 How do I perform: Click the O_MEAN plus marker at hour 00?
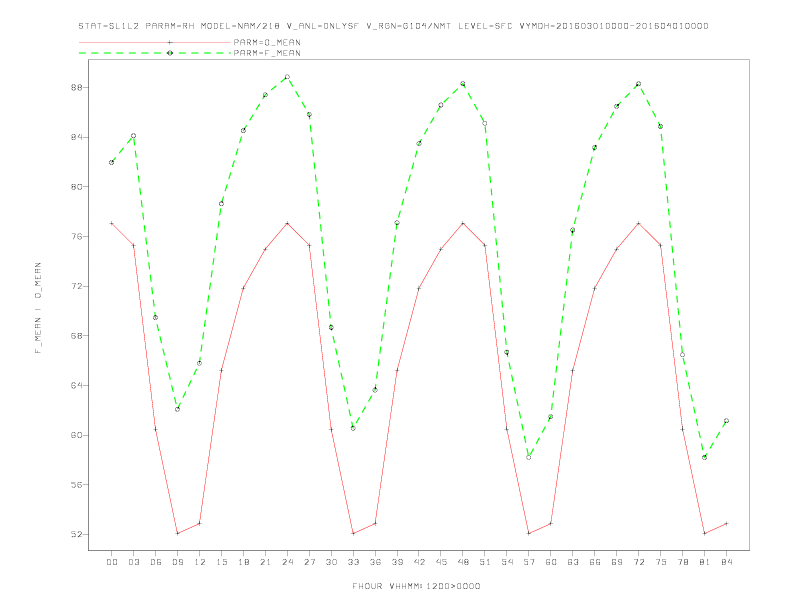tap(112, 223)
